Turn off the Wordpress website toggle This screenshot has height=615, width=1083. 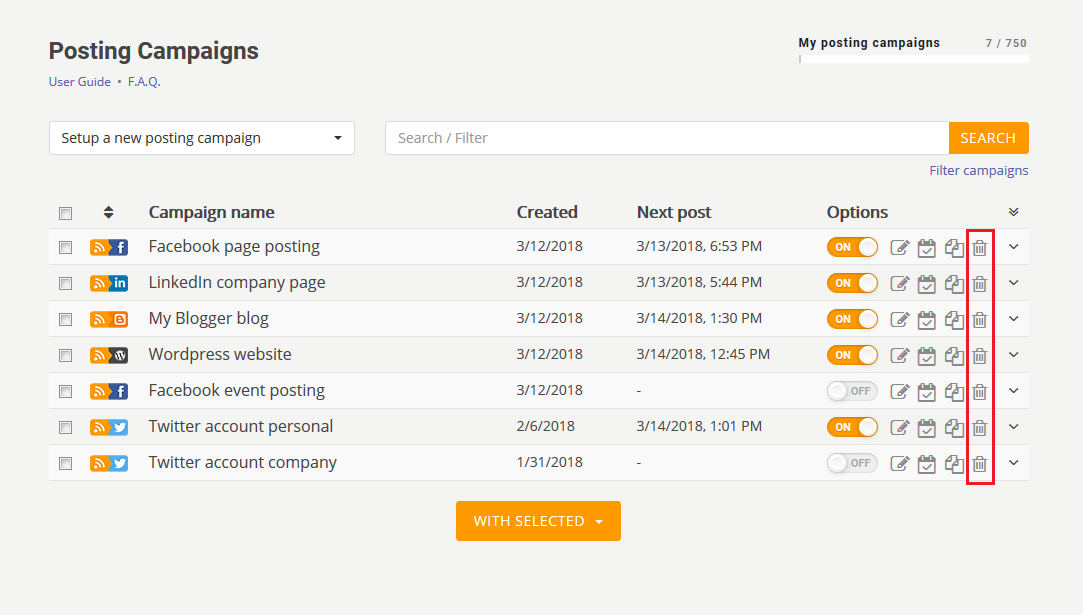pyautogui.click(x=852, y=354)
